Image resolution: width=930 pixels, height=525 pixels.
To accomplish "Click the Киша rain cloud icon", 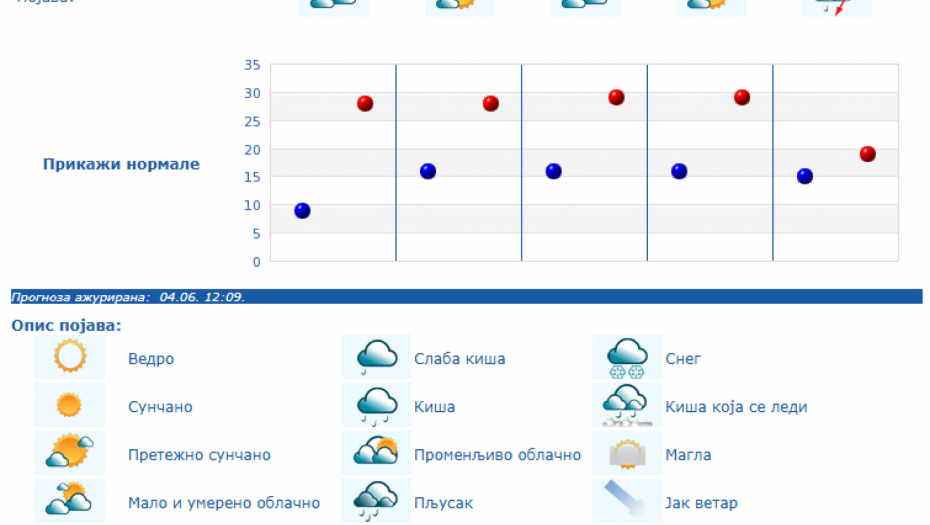I will point(377,406).
